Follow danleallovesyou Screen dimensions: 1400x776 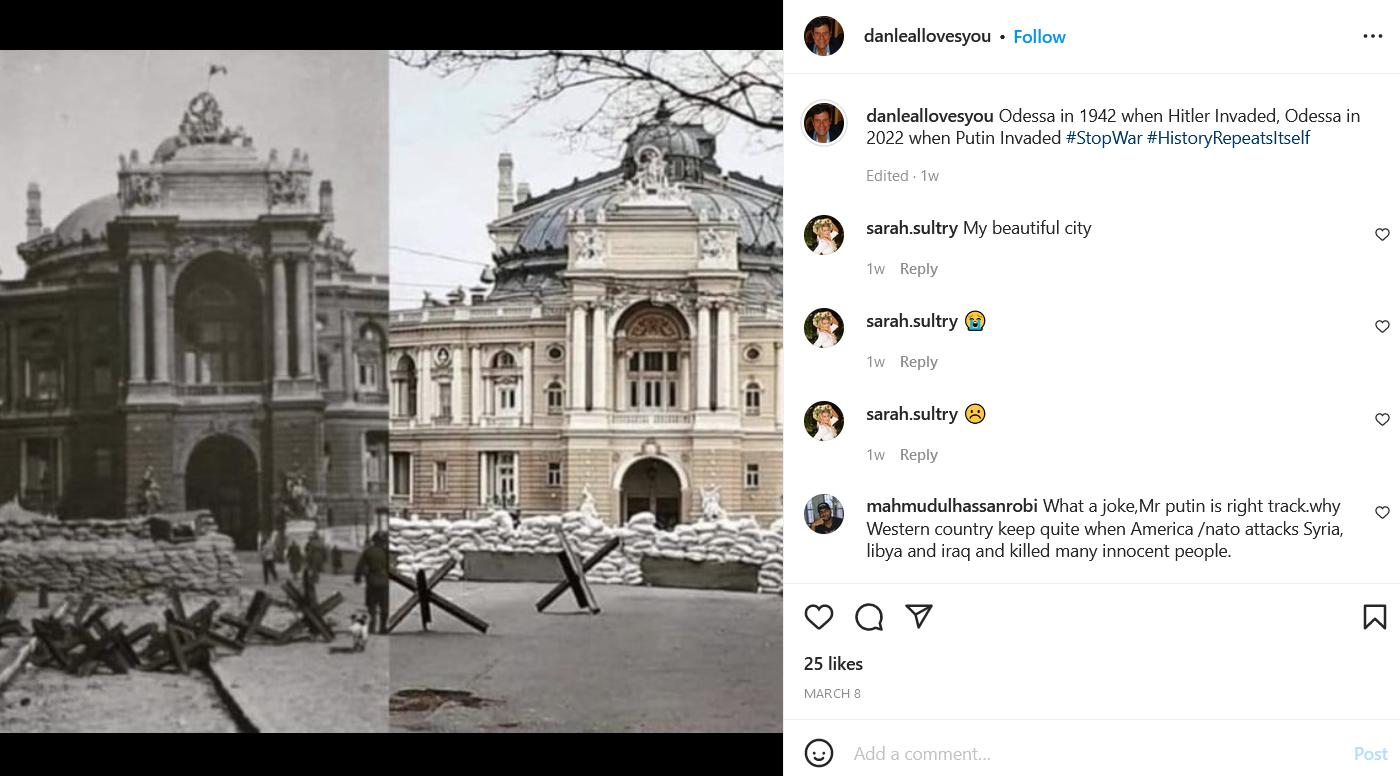click(1039, 36)
